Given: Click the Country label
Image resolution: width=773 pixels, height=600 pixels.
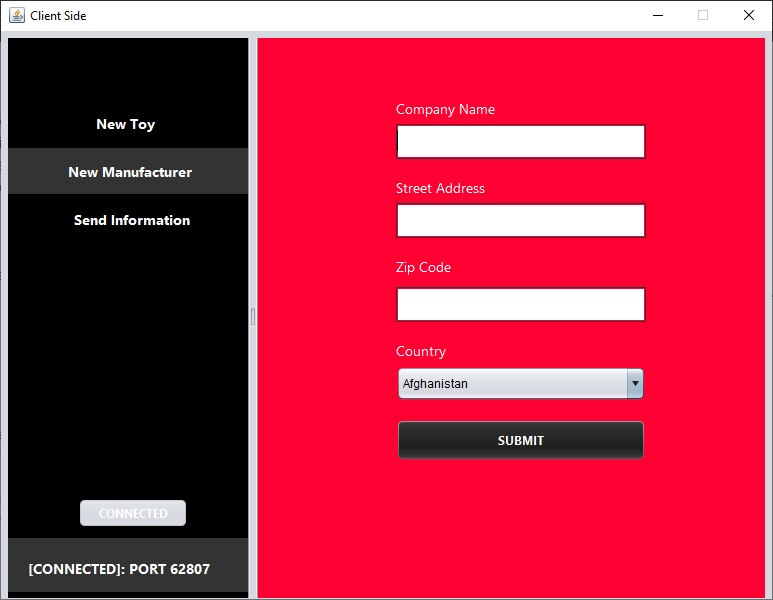Looking at the screenshot, I should (421, 351).
